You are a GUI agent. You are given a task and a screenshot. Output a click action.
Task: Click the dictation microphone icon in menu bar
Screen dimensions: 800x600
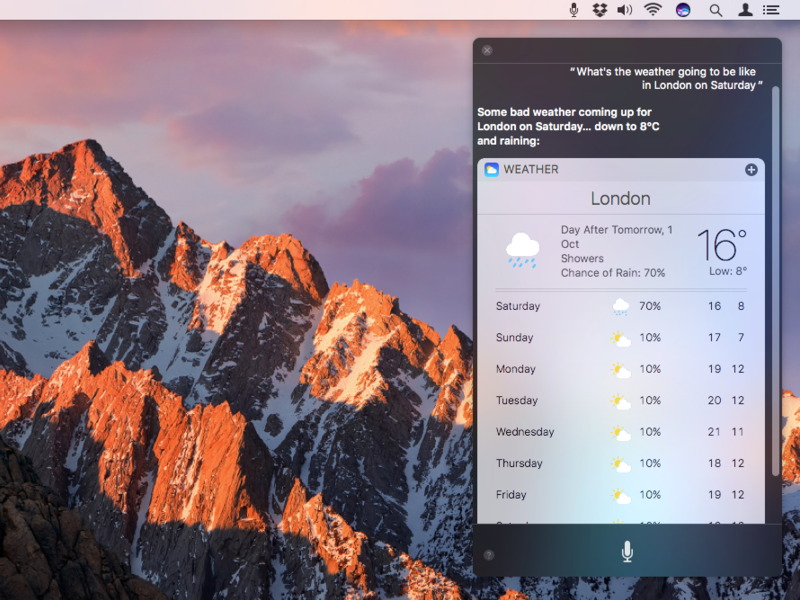(574, 10)
